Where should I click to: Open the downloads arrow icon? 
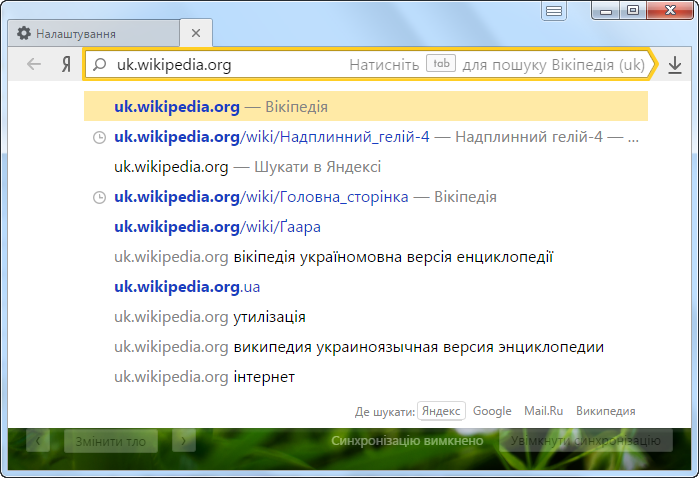tap(675, 65)
